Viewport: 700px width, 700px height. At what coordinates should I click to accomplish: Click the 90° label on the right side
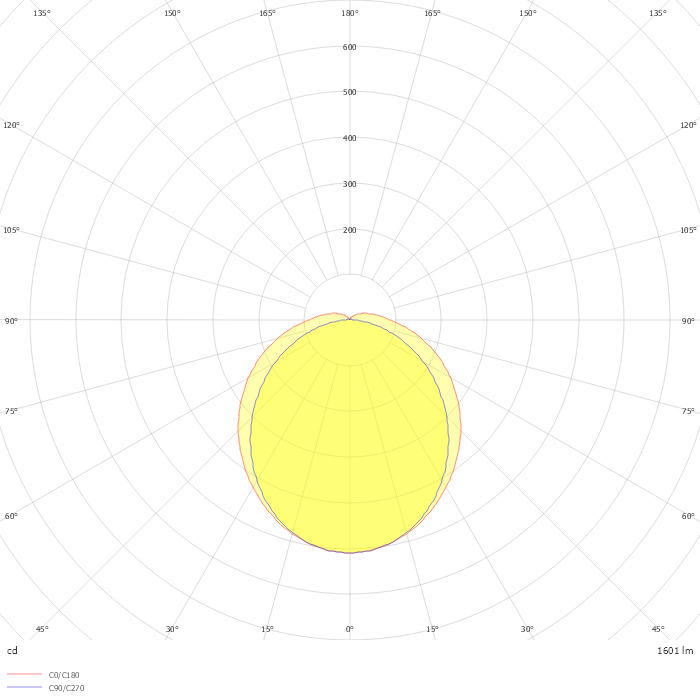tap(688, 321)
